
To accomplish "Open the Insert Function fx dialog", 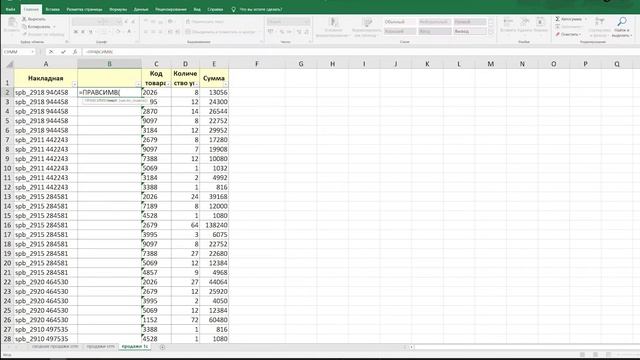I will tap(75, 52).
